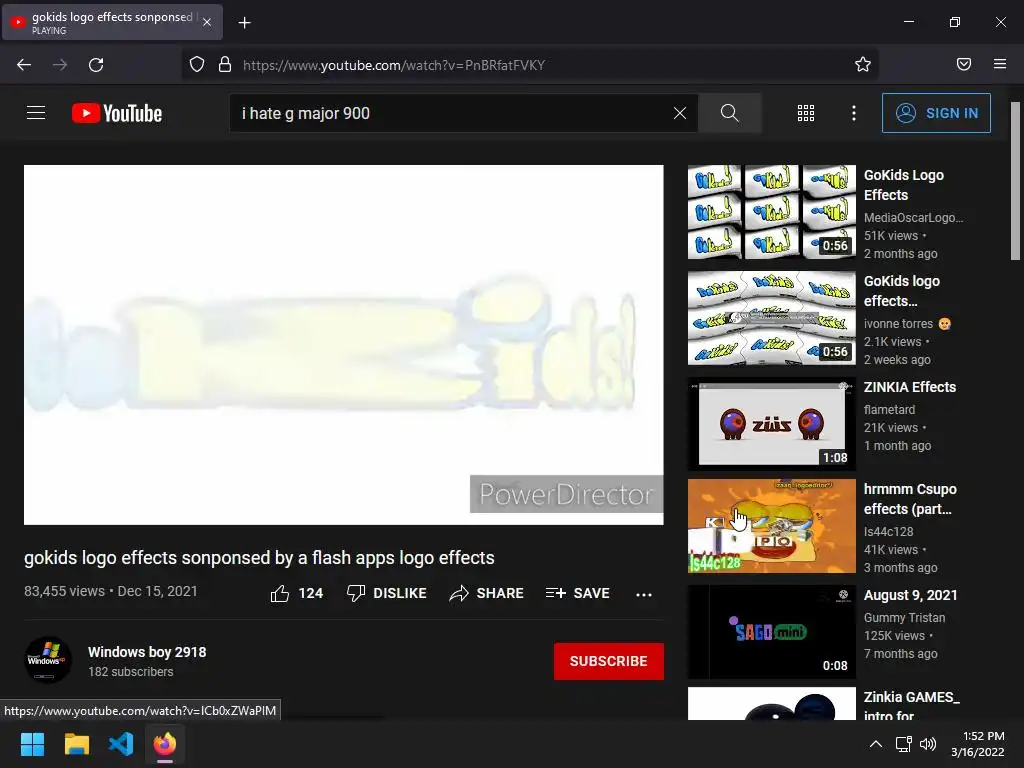
Task: Reload the page in Firefox
Action: (96, 65)
